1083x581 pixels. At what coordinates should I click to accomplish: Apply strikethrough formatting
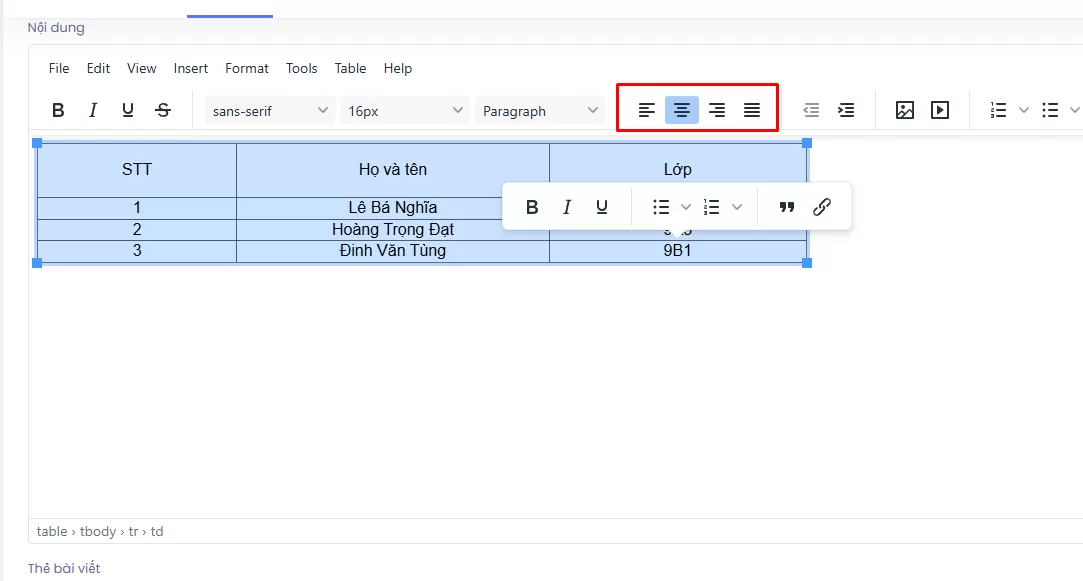(163, 111)
